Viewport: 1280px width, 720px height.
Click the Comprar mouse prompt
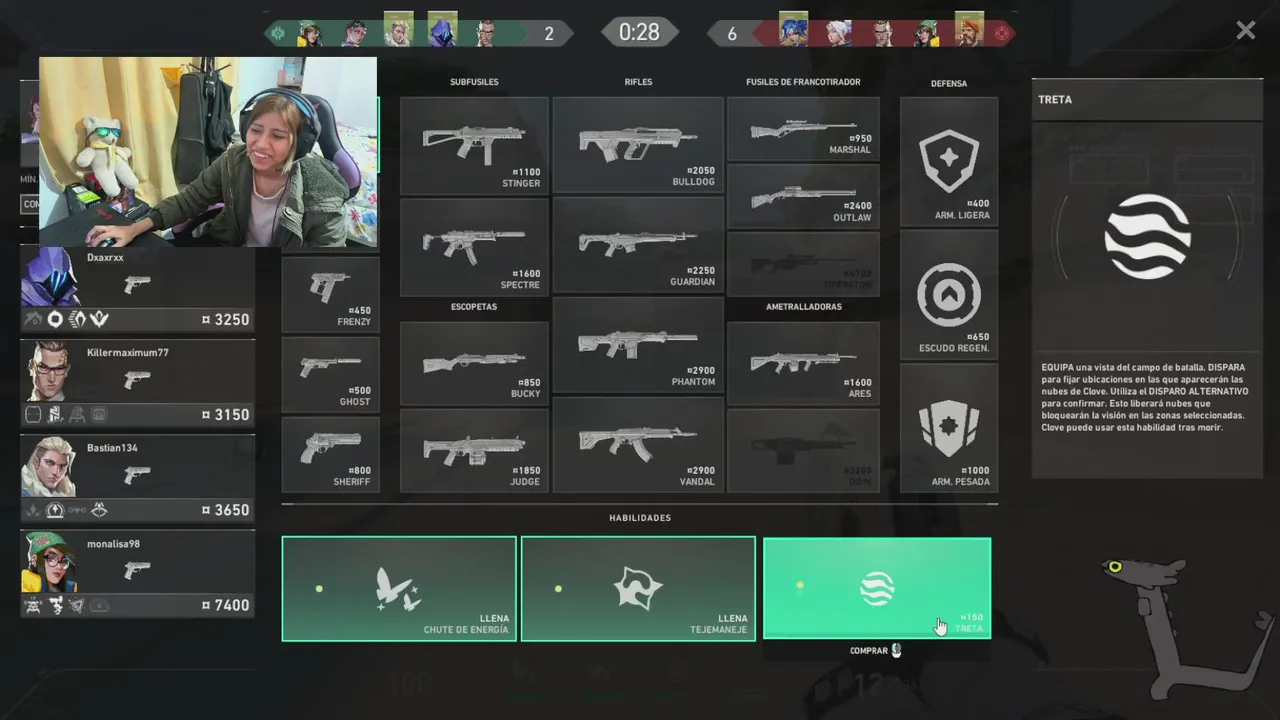click(x=876, y=651)
